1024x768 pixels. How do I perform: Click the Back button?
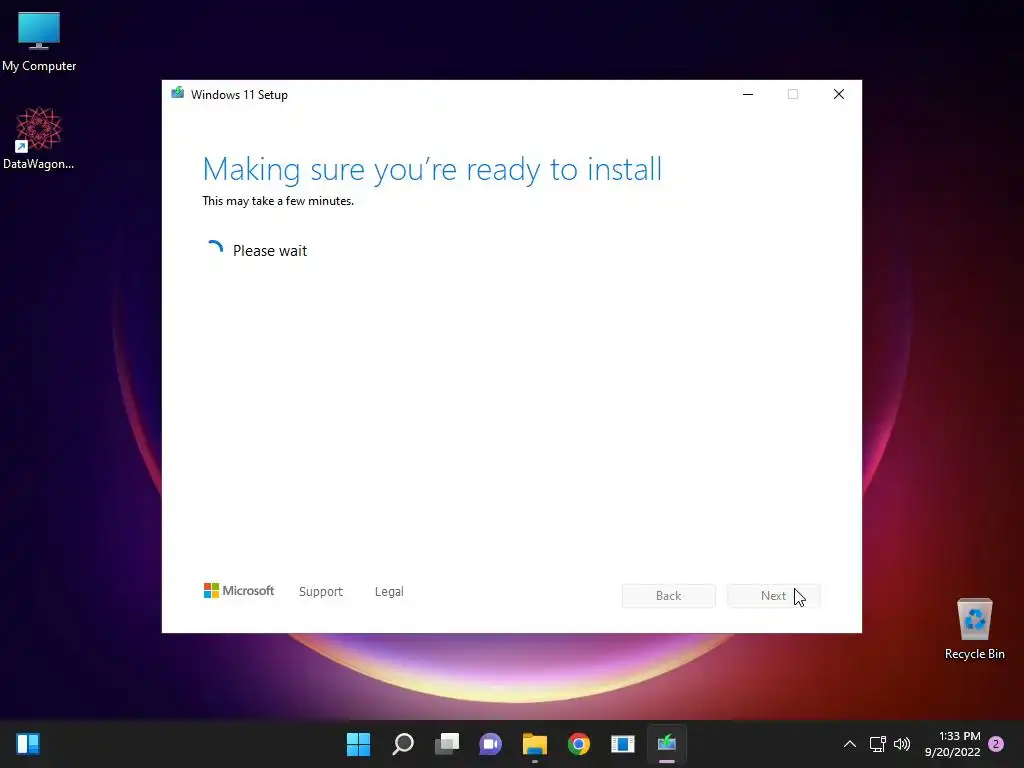669,596
